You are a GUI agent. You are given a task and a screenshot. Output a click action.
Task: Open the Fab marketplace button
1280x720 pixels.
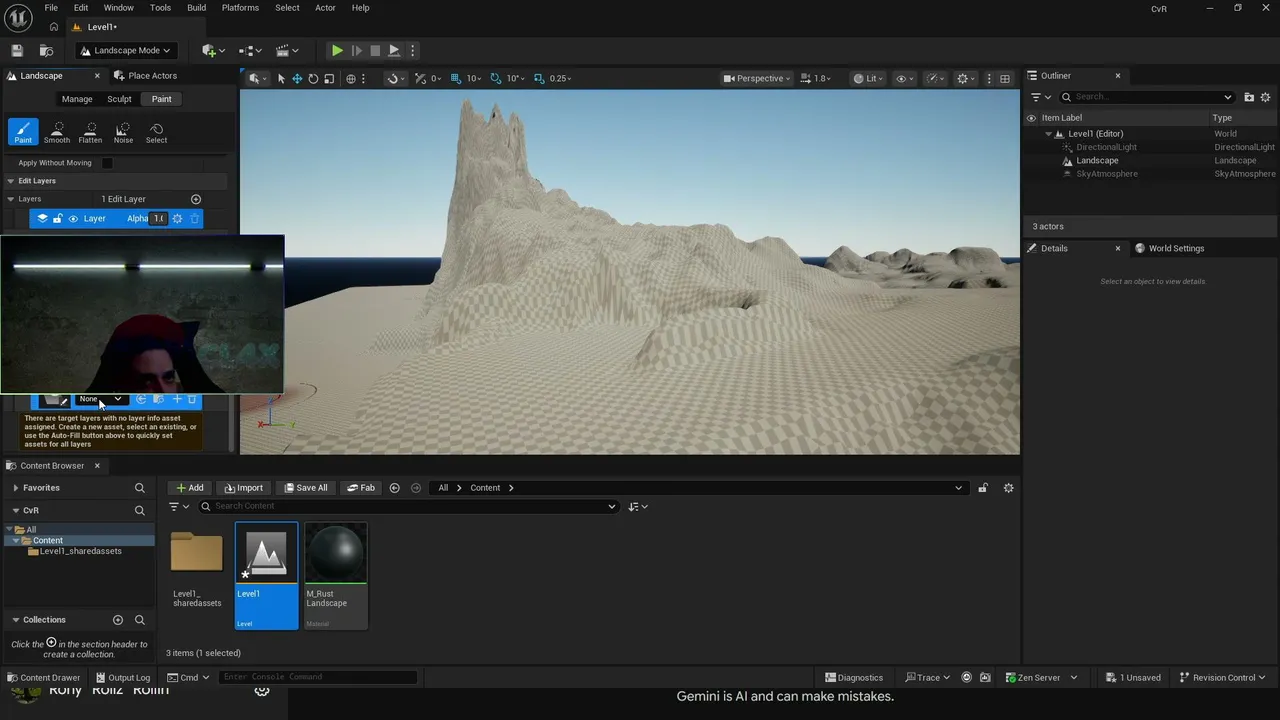pyautogui.click(x=360, y=488)
